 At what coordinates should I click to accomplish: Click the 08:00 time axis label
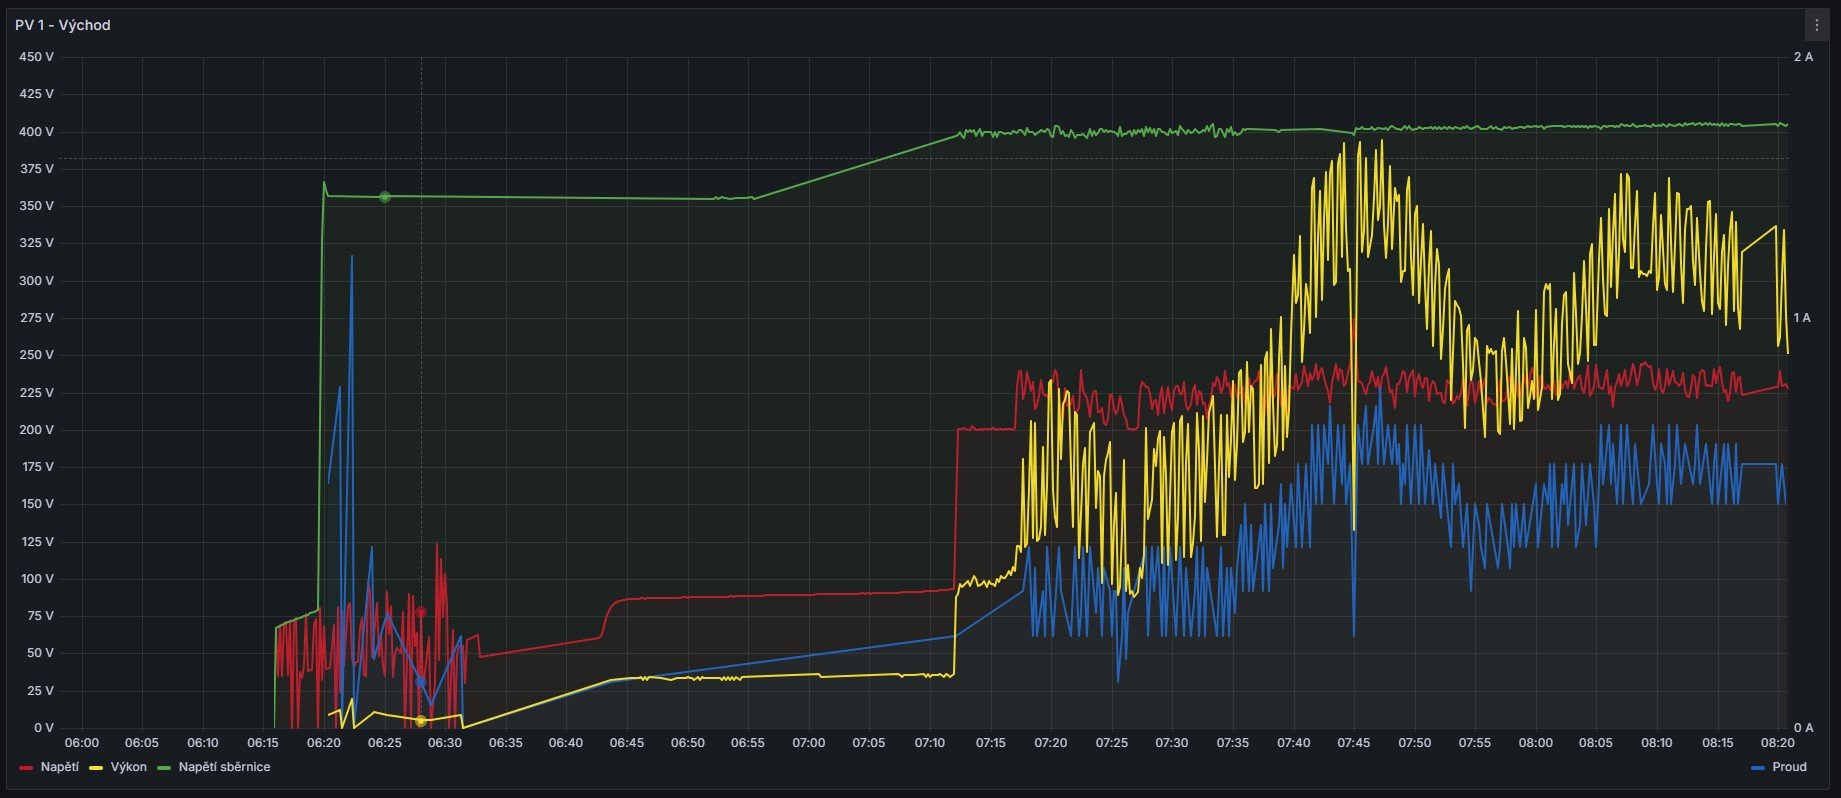click(x=1535, y=743)
